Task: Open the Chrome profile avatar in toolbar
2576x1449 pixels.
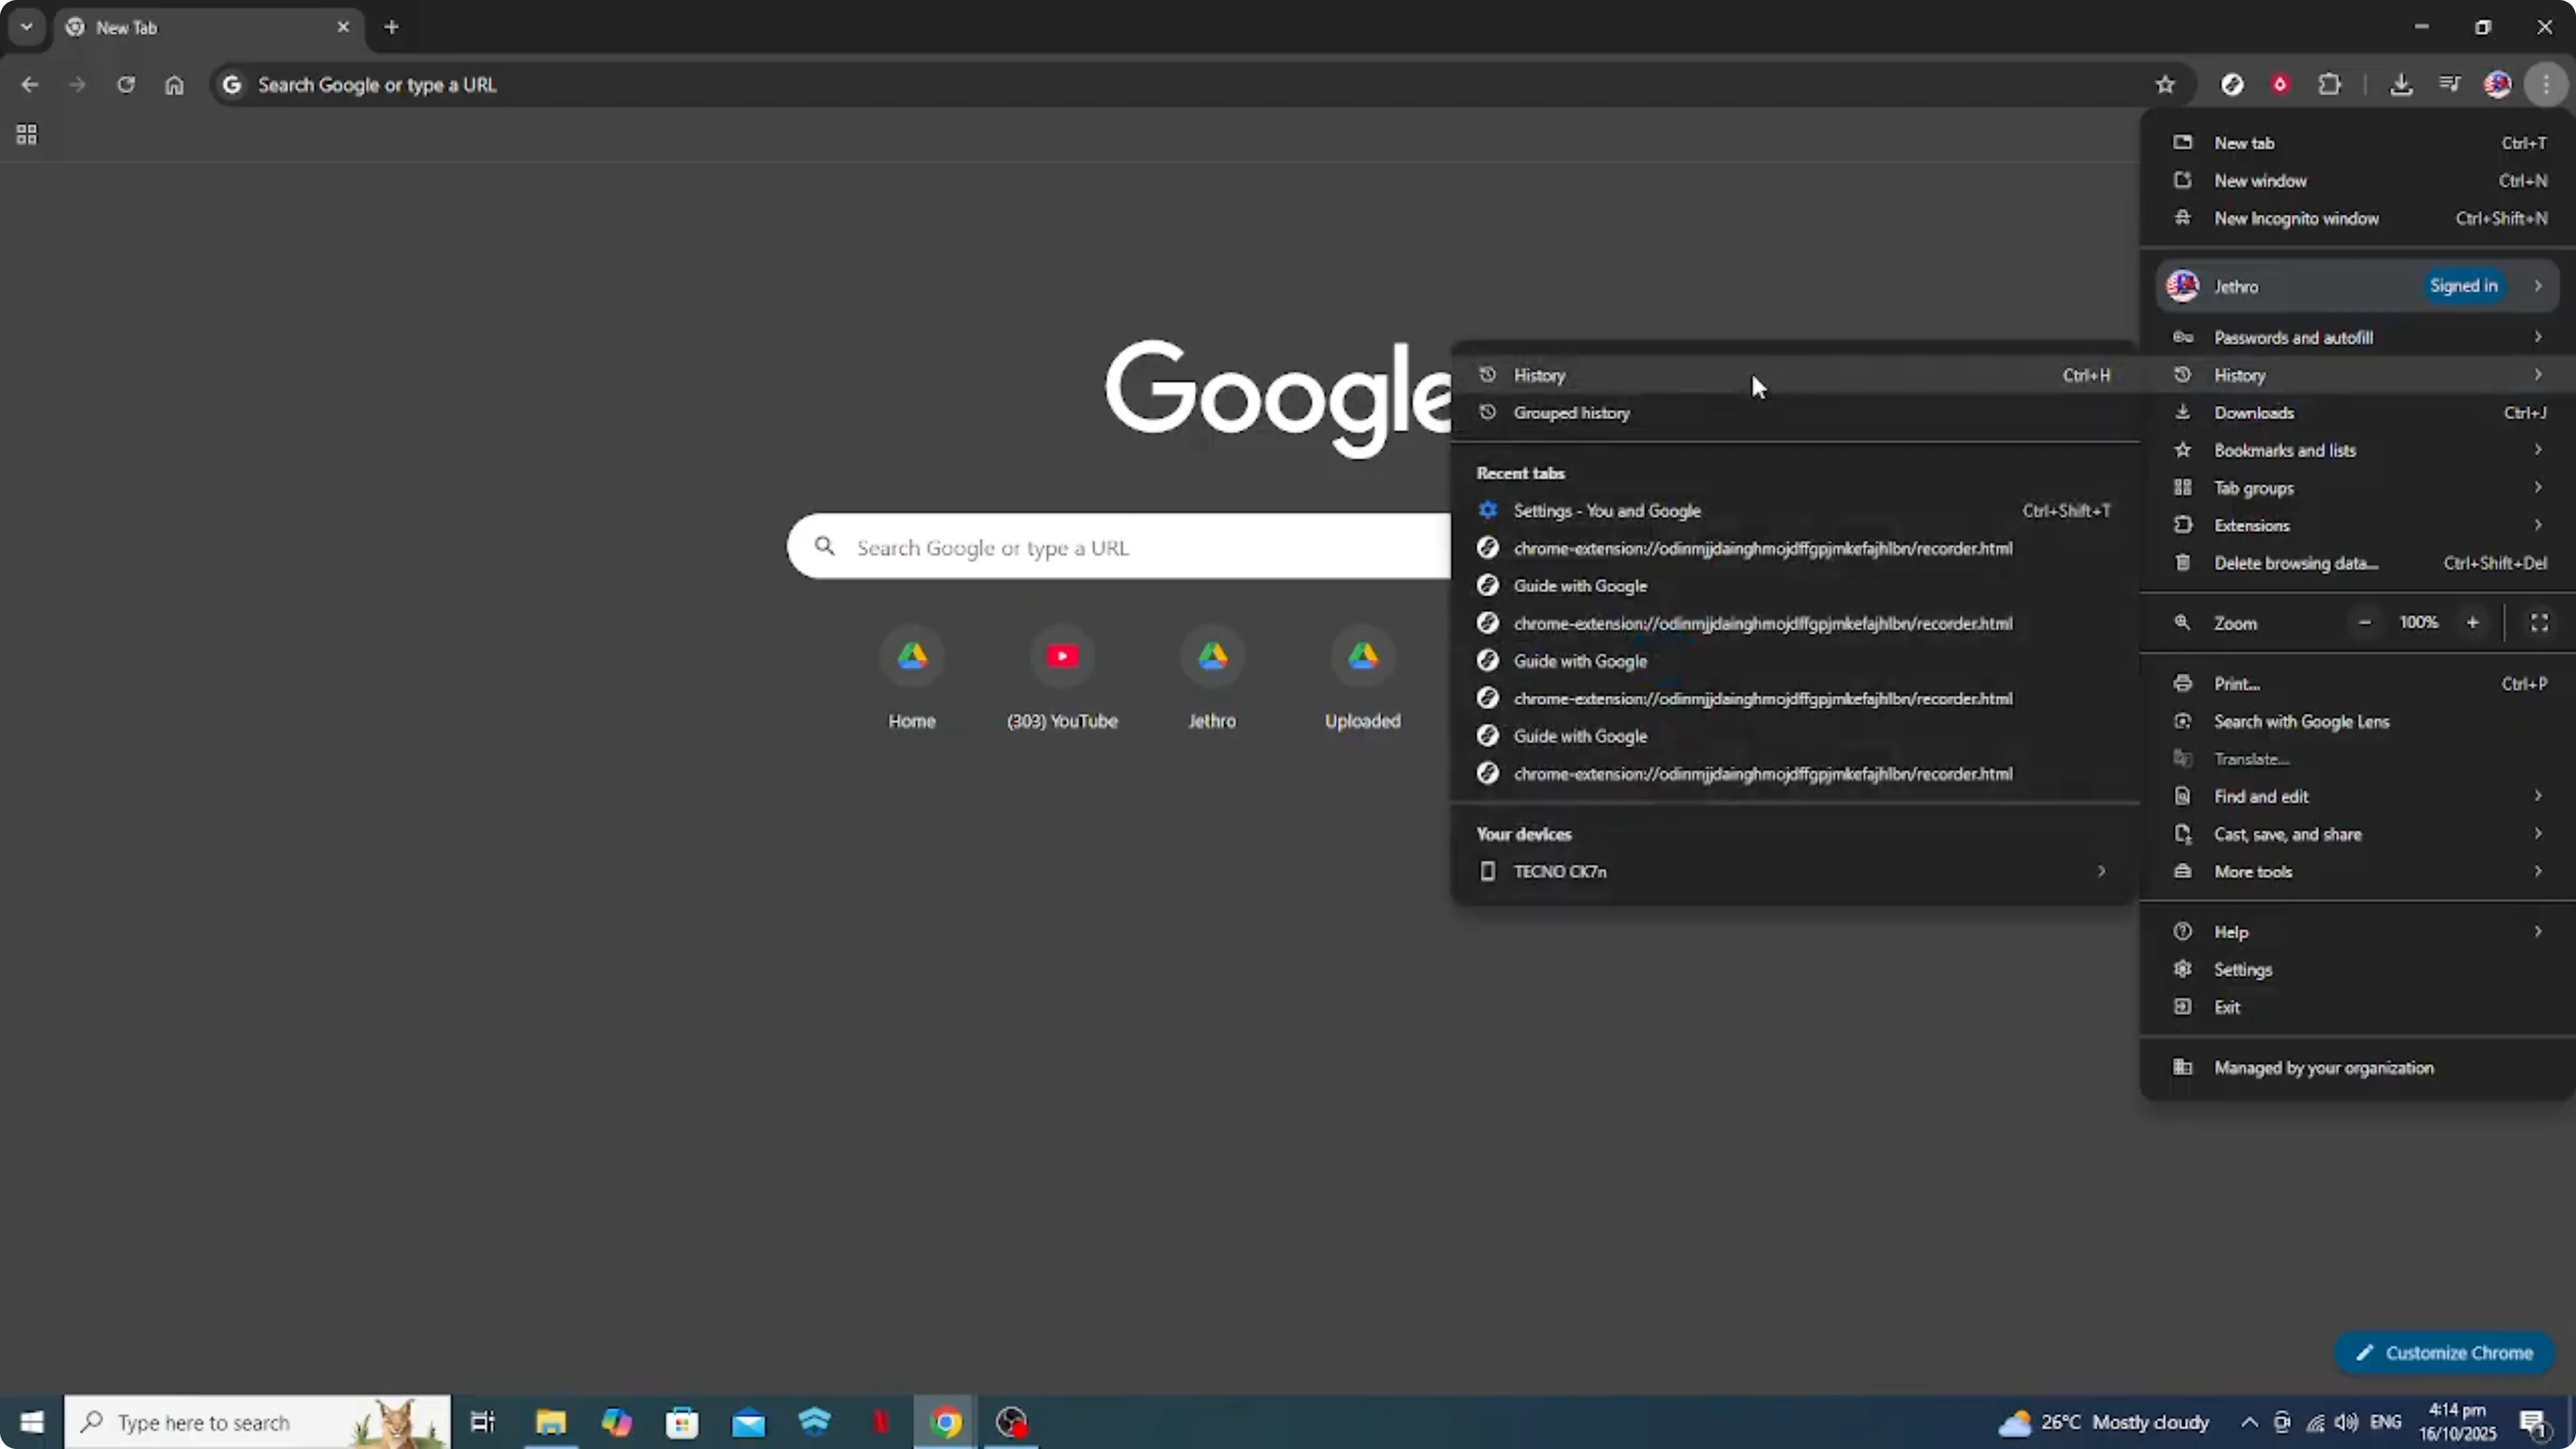Action: point(2498,84)
